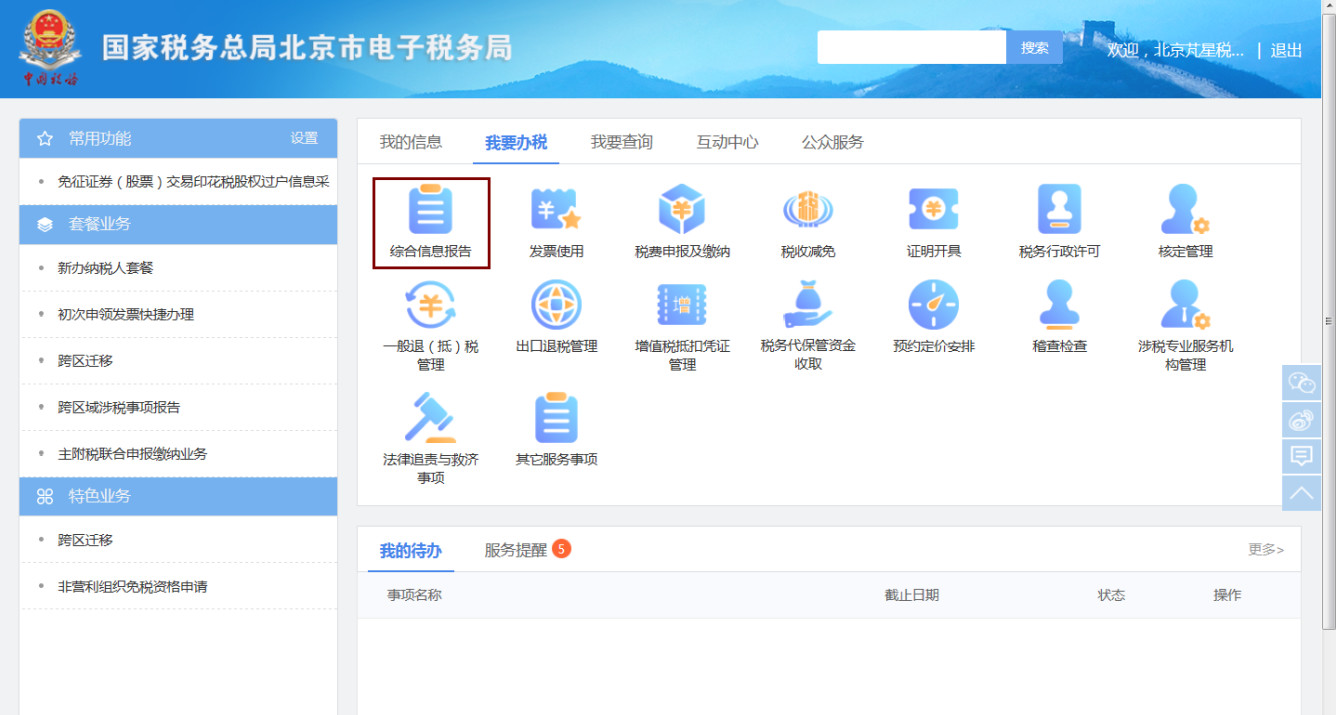This screenshot has height=715, width=1336.
Task: Click the 截止日期 column header
Action: coord(911,595)
